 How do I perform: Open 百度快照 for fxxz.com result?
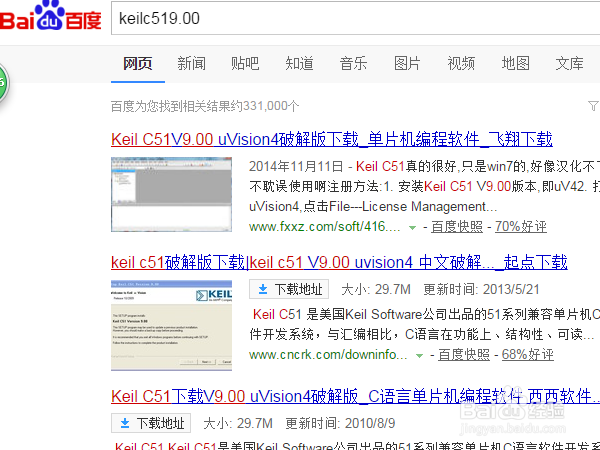(457, 227)
